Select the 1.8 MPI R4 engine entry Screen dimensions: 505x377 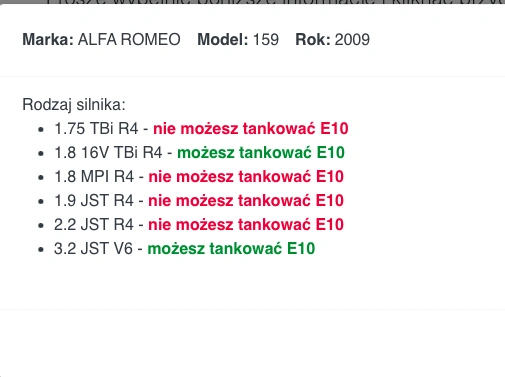(94, 177)
